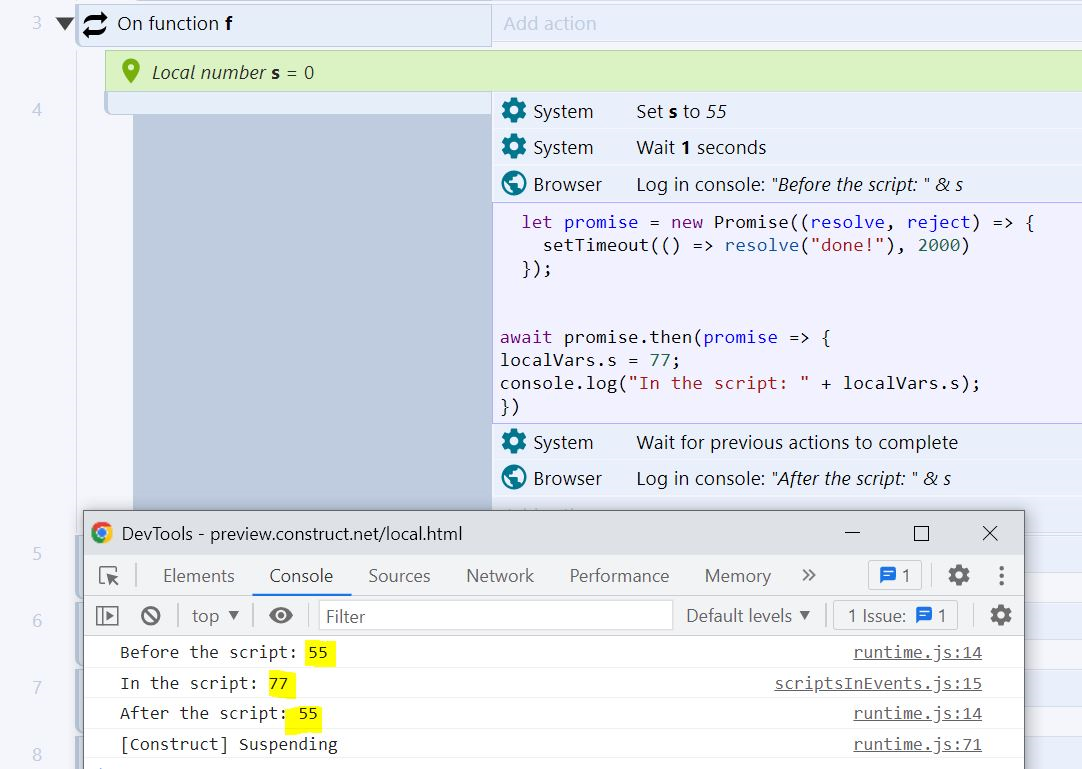Select the On function f condition text
The image size is (1082, 769).
coord(175,23)
